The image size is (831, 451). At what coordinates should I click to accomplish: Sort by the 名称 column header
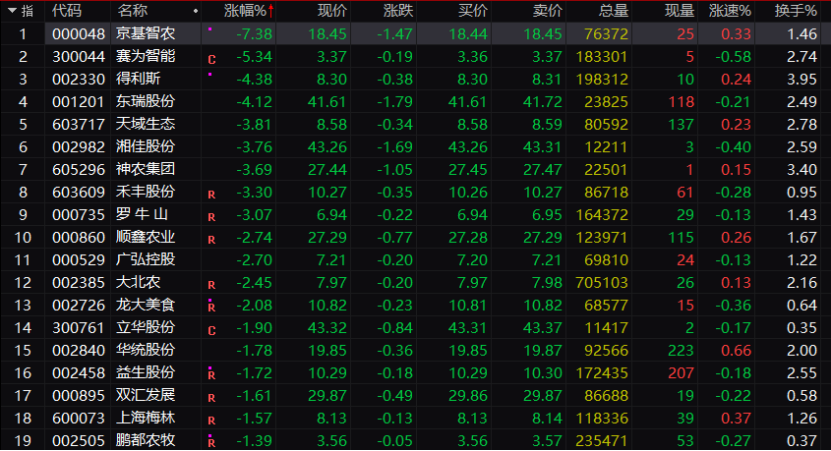click(132, 11)
